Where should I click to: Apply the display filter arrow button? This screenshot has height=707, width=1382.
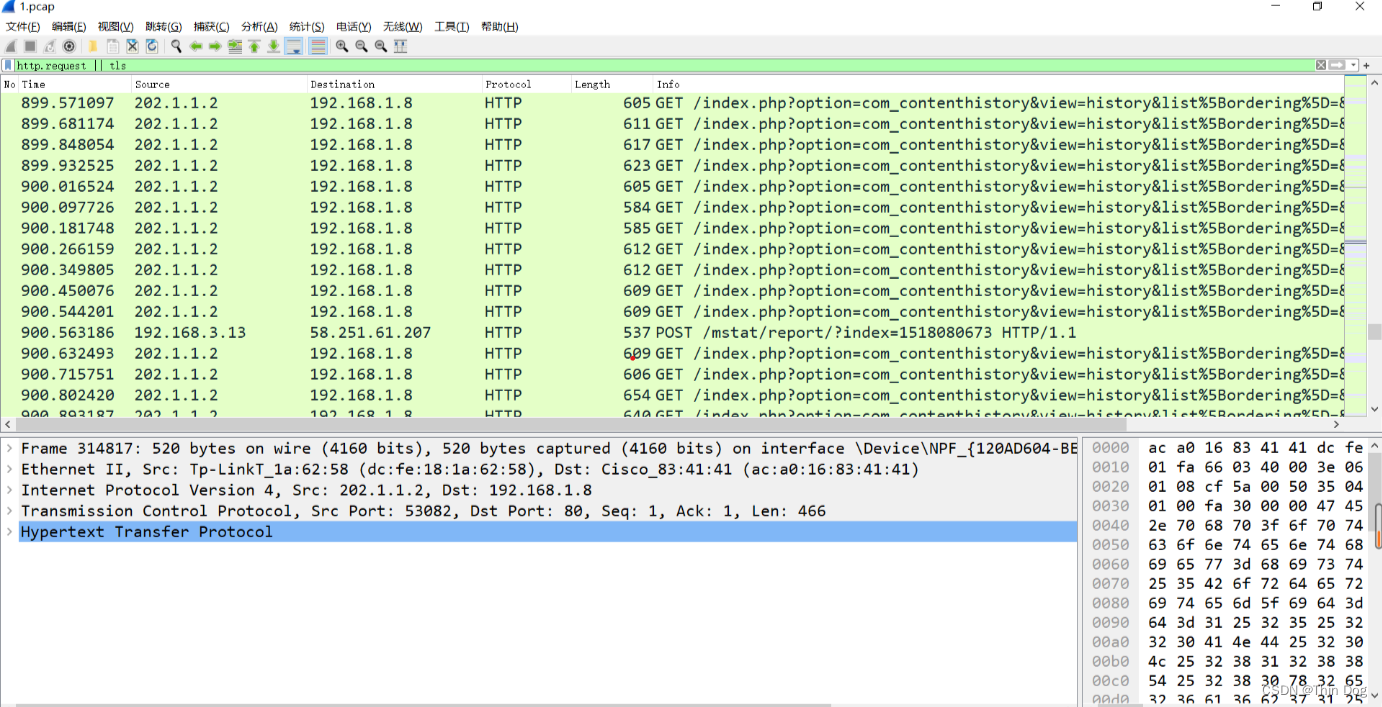coord(1337,65)
